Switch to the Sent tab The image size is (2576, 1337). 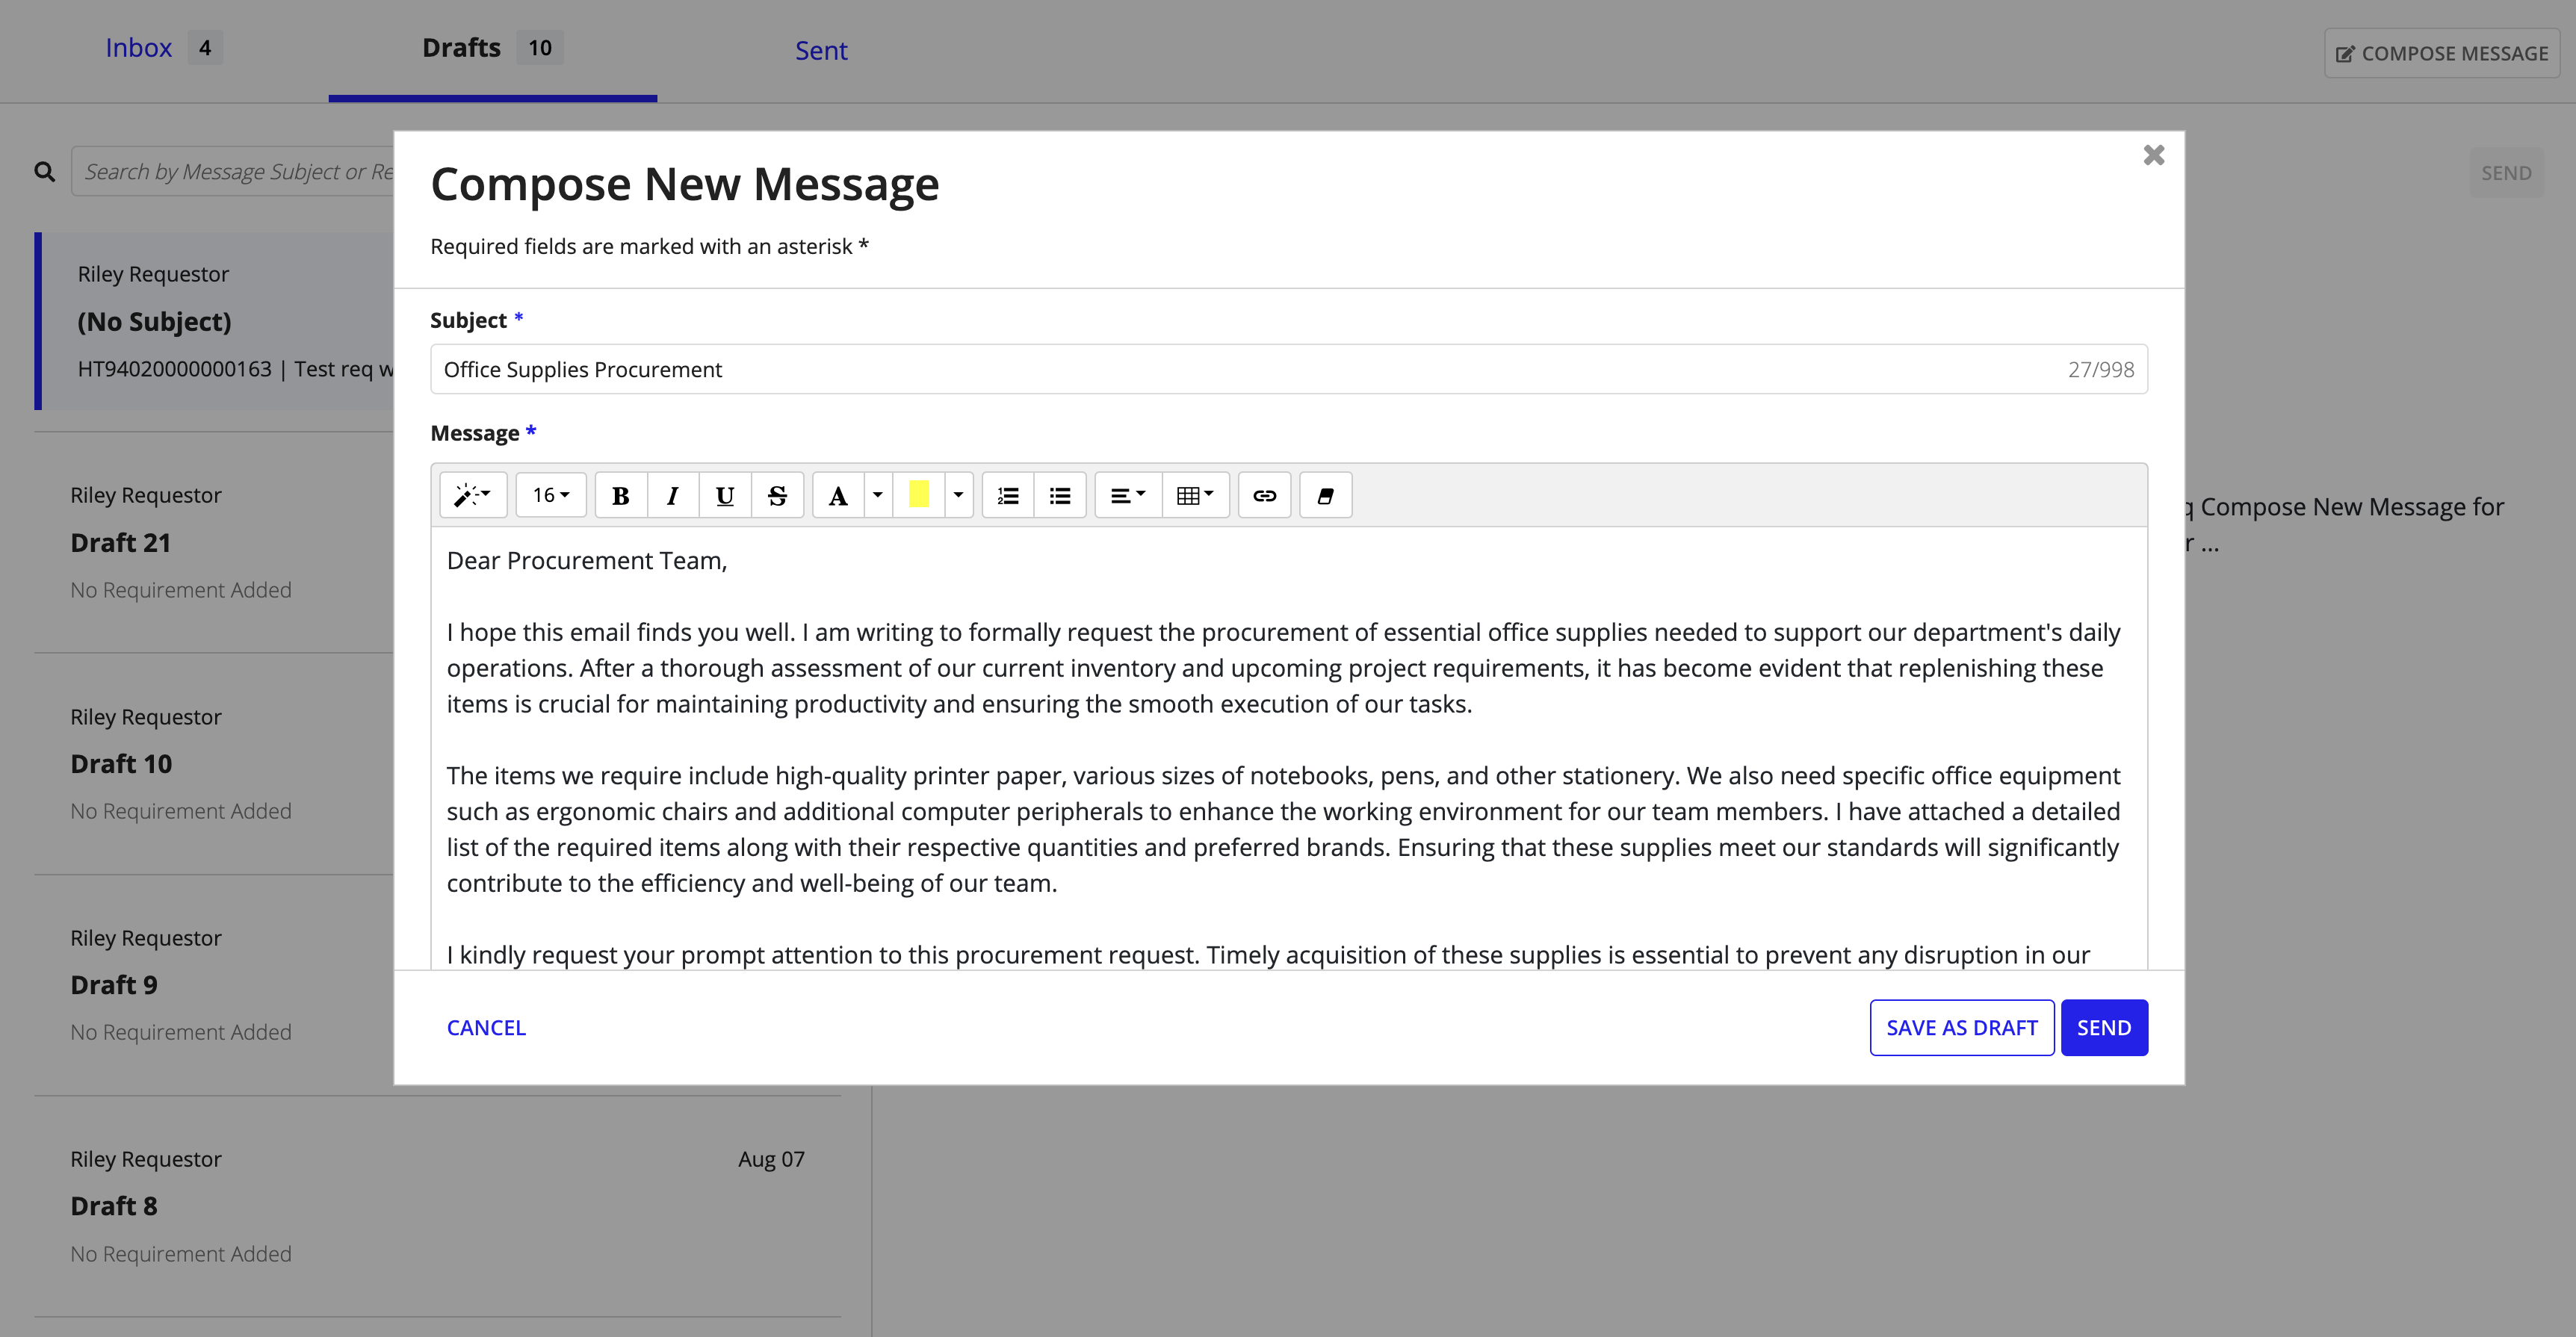(821, 49)
